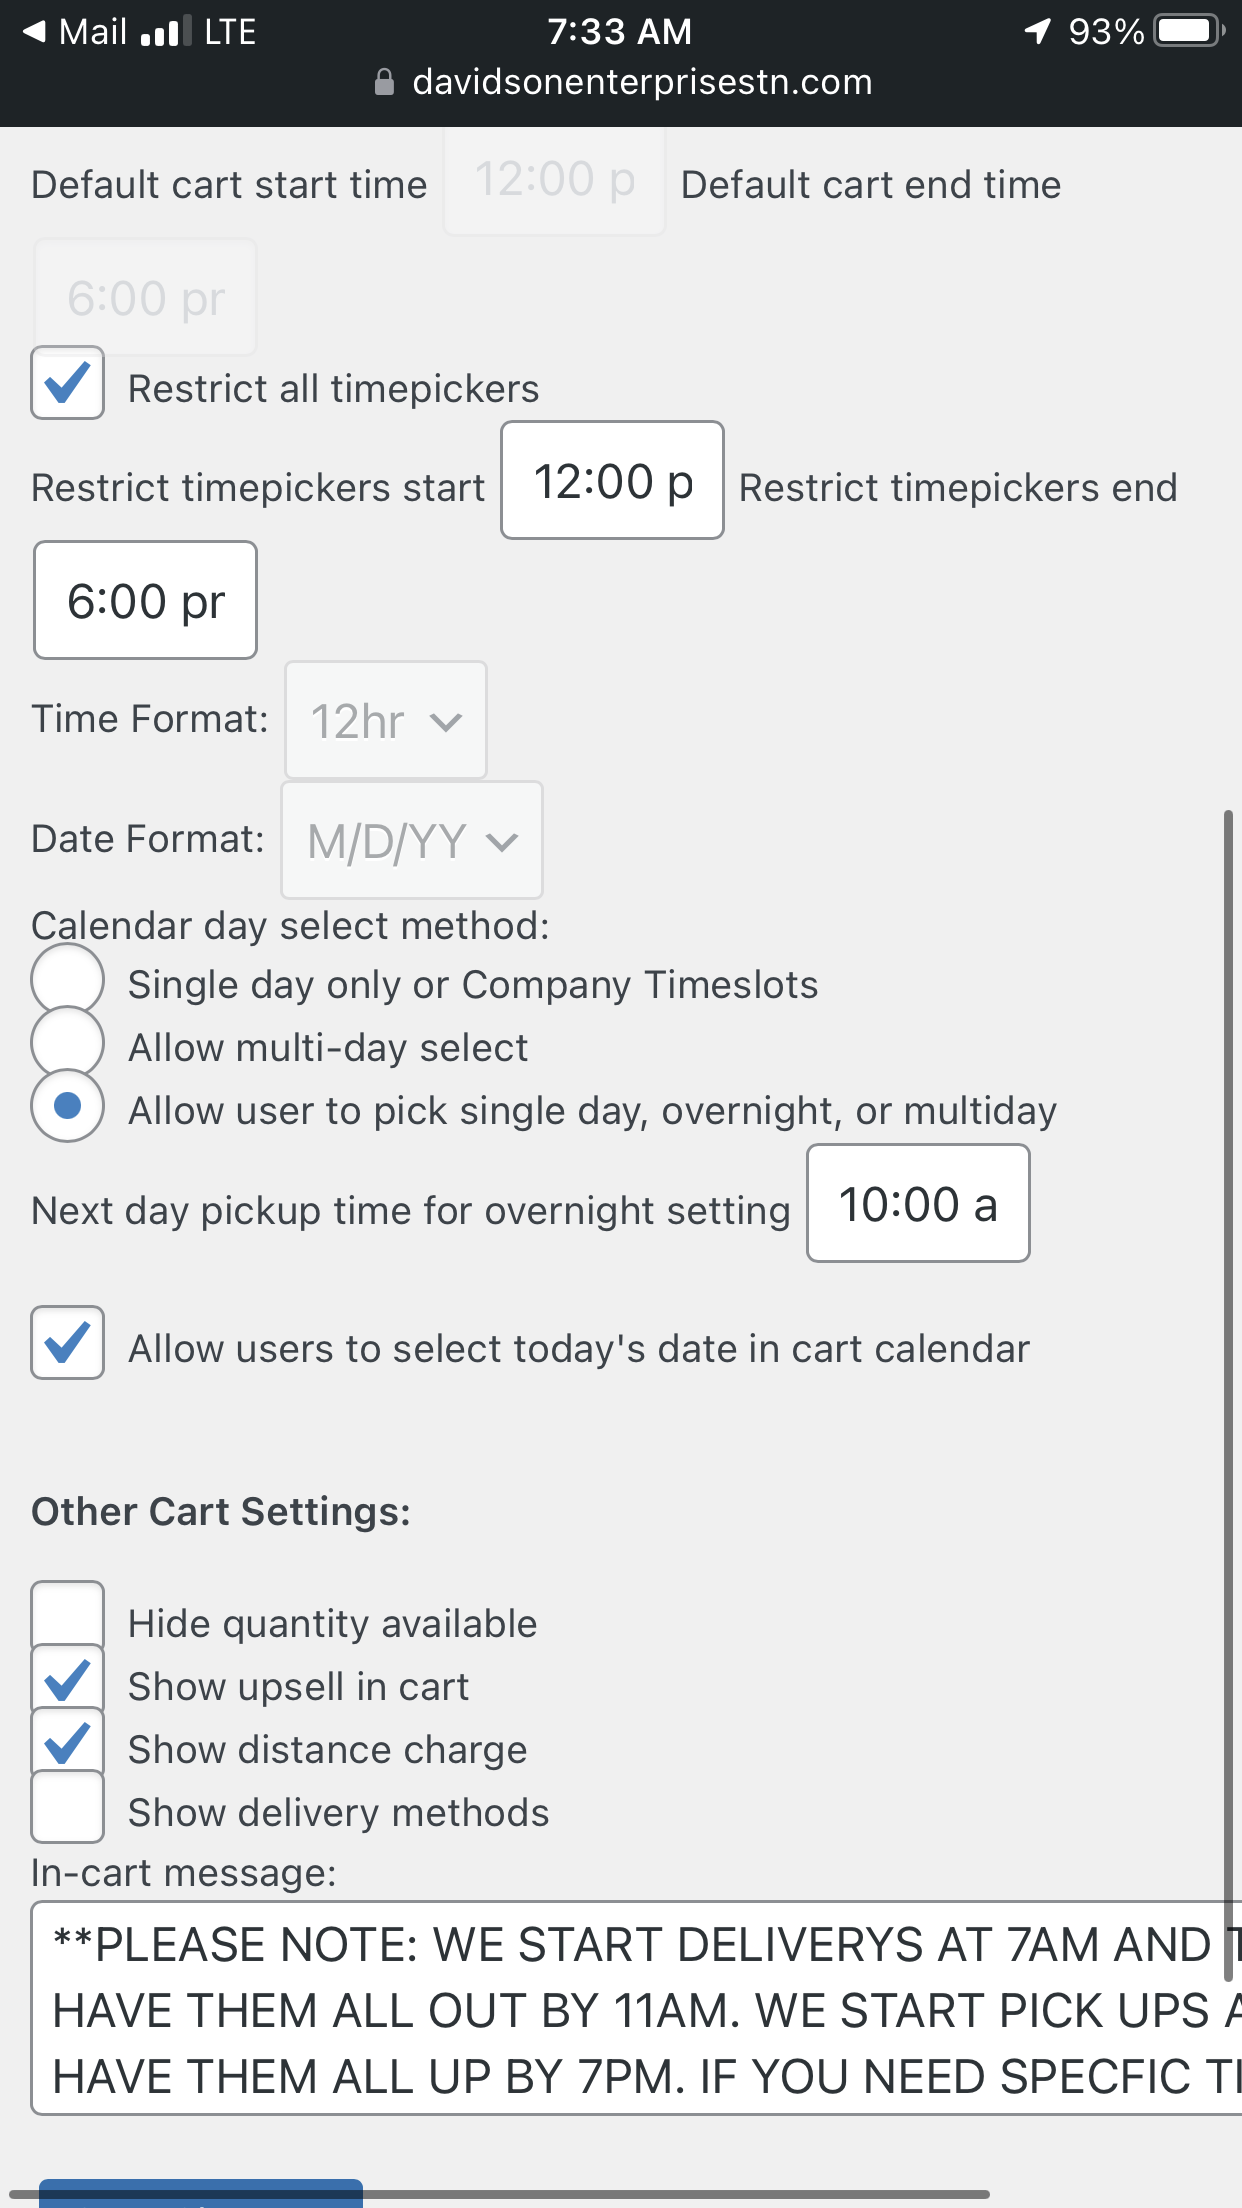Open Restrict timepickers start time field
The height and width of the screenshot is (2208, 1242).
click(x=612, y=481)
